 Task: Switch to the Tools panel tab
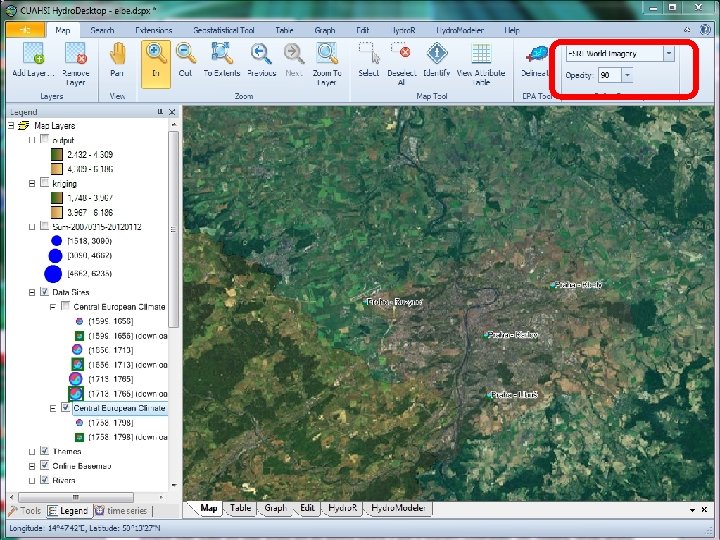(24, 510)
